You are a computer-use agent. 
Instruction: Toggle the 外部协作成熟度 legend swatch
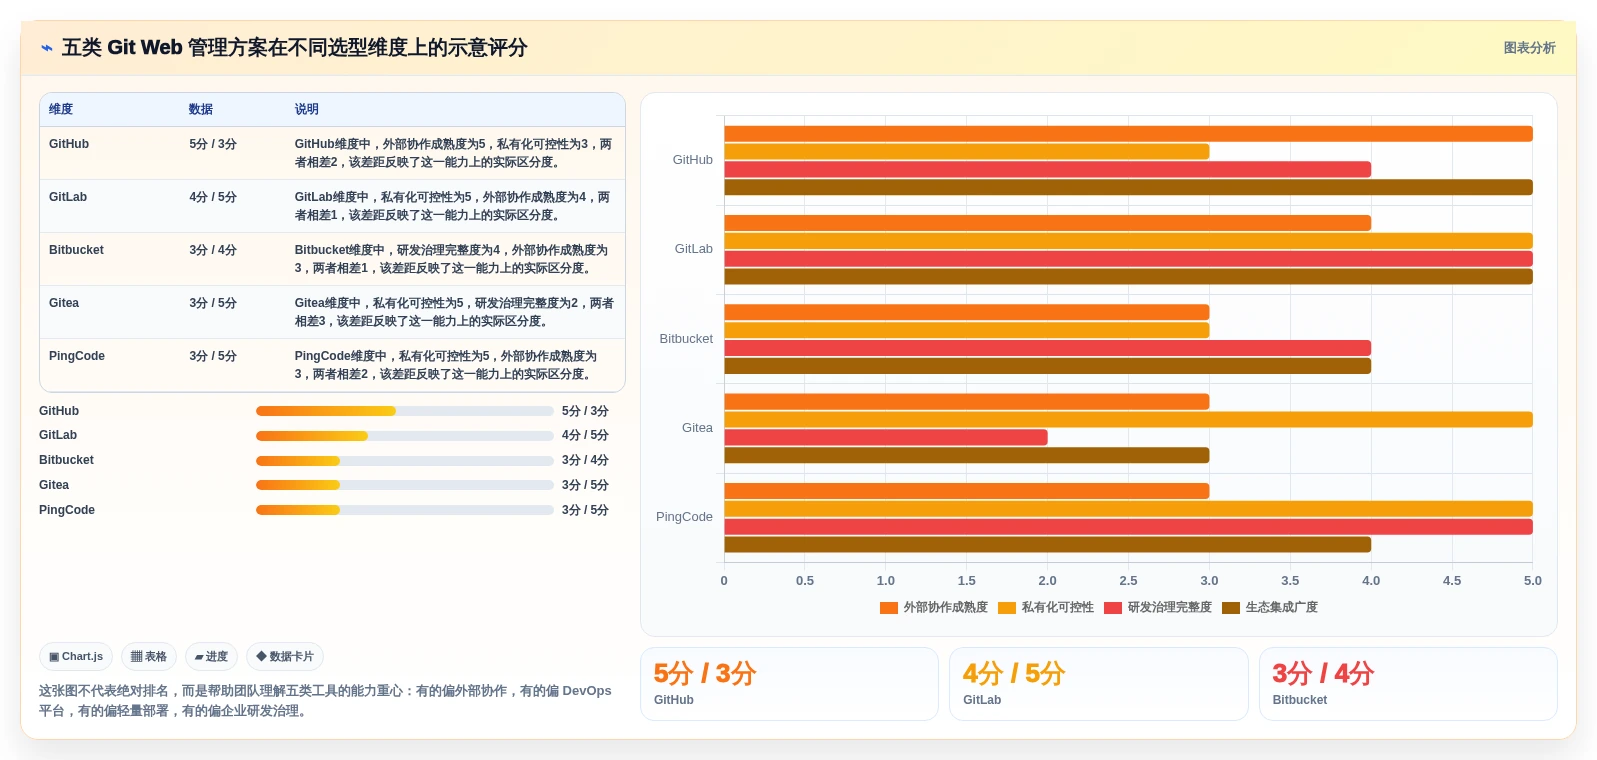pos(889,608)
